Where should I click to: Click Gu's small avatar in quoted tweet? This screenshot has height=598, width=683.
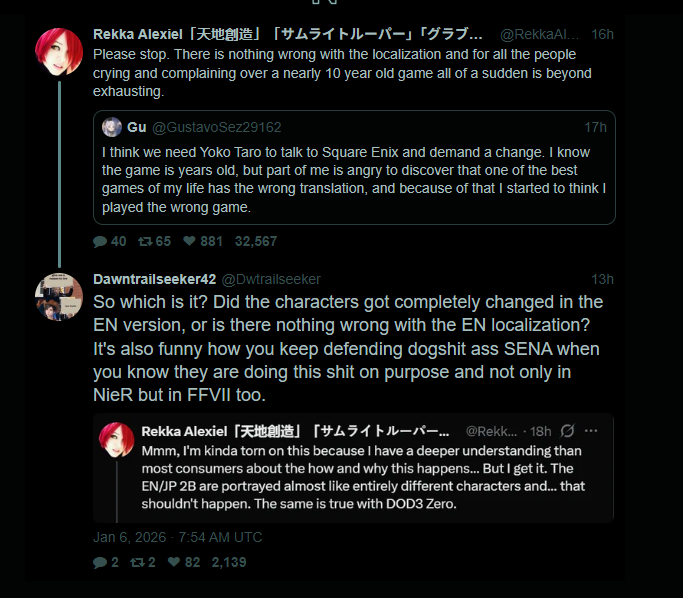(111, 127)
